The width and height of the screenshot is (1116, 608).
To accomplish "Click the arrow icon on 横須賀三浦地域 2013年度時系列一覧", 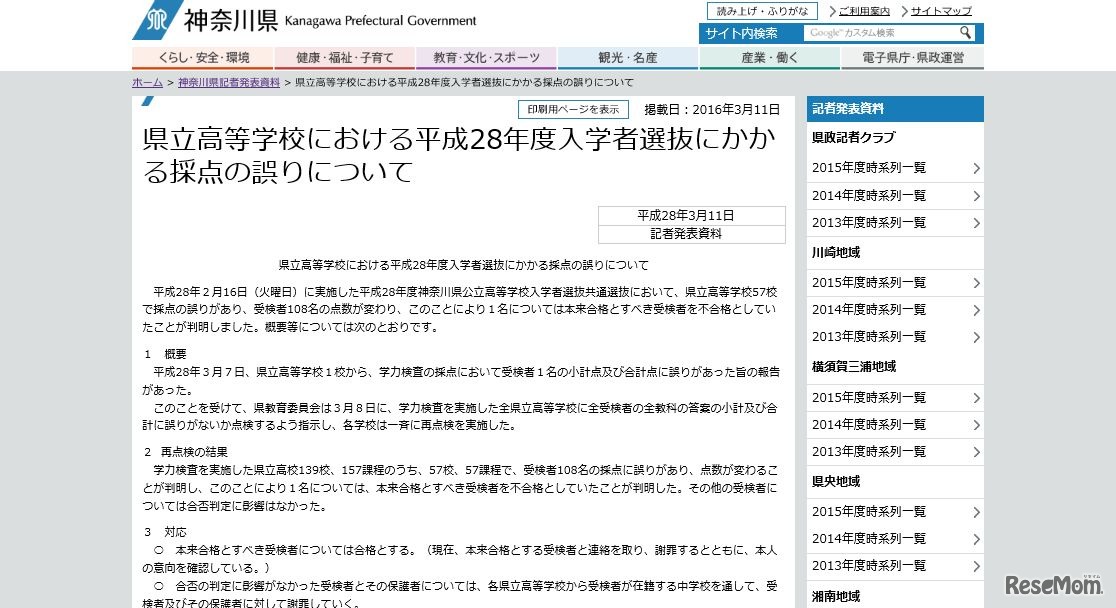I will click(x=976, y=452).
